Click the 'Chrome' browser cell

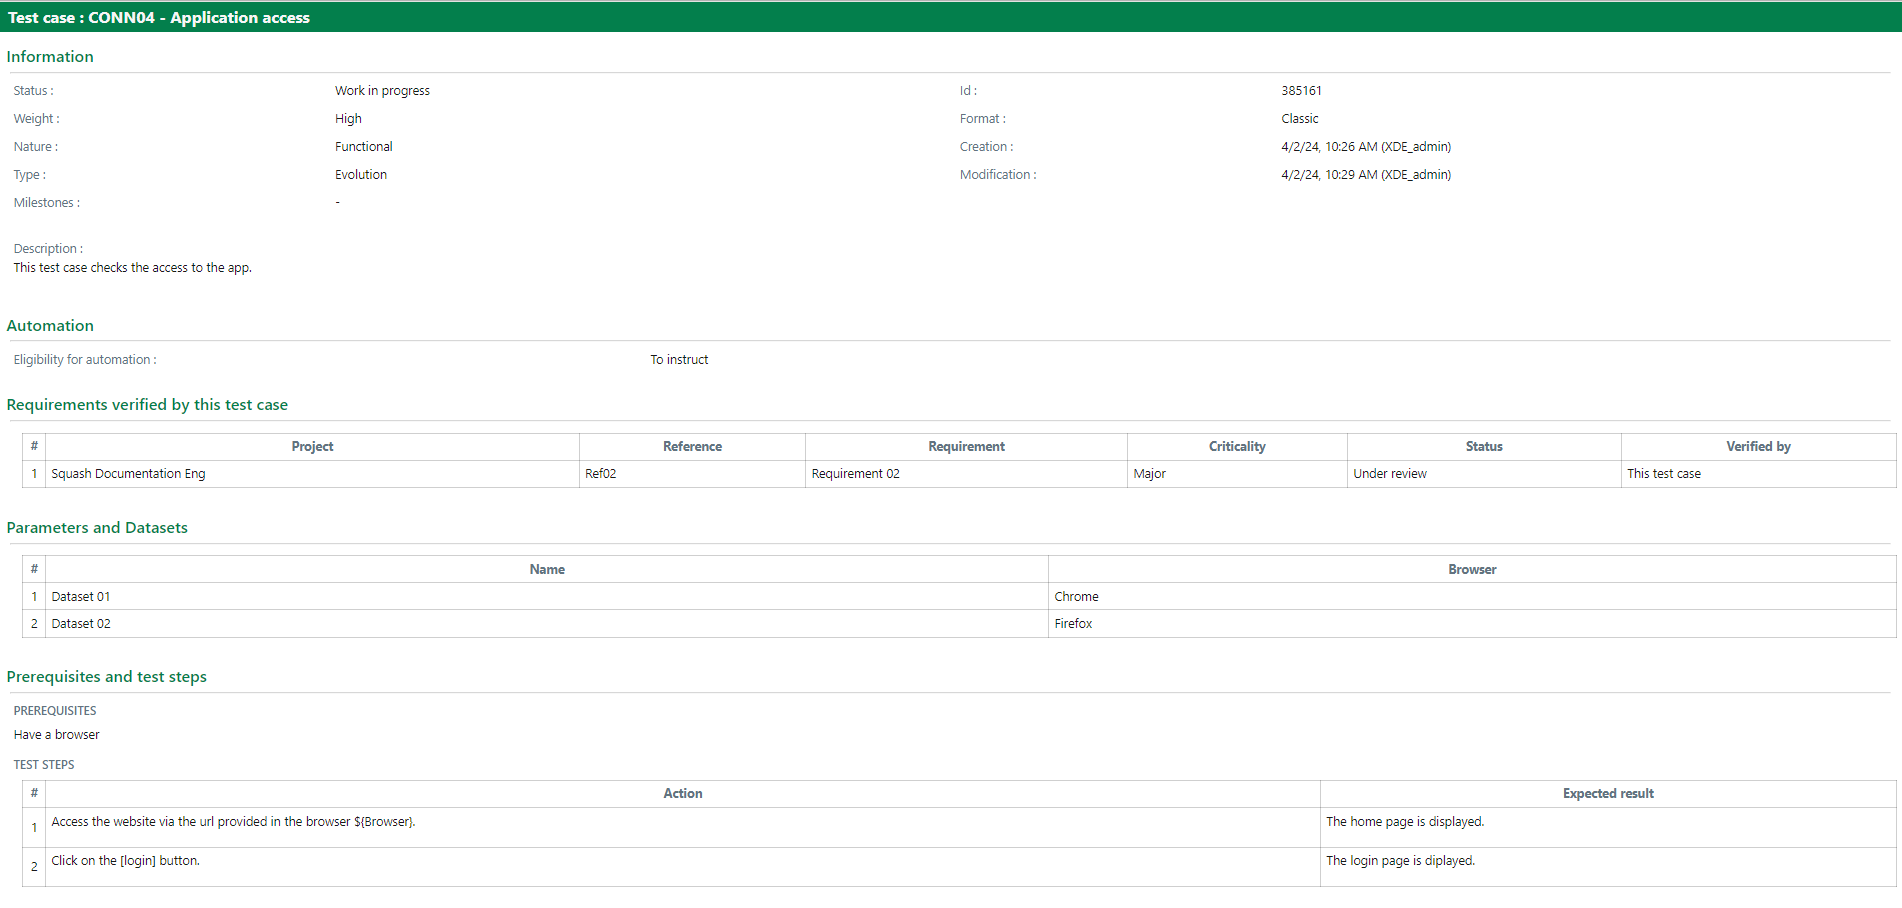[x=1076, y=597]
